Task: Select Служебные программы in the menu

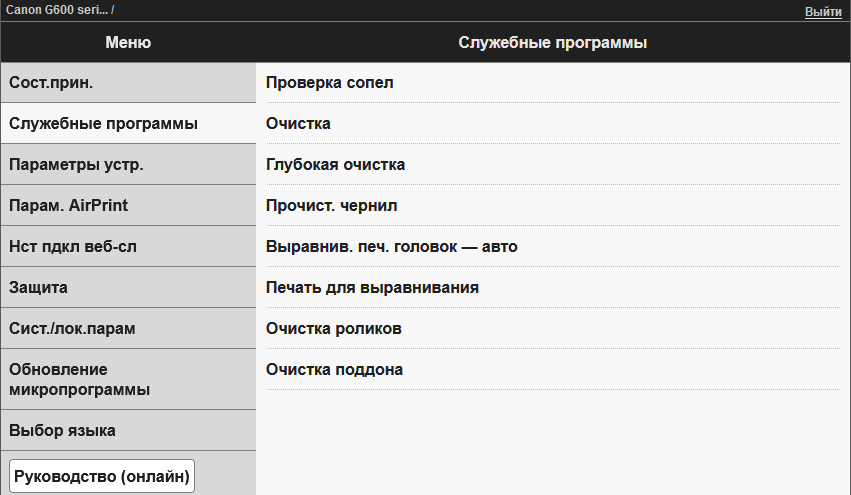Action: click(127, 123)
